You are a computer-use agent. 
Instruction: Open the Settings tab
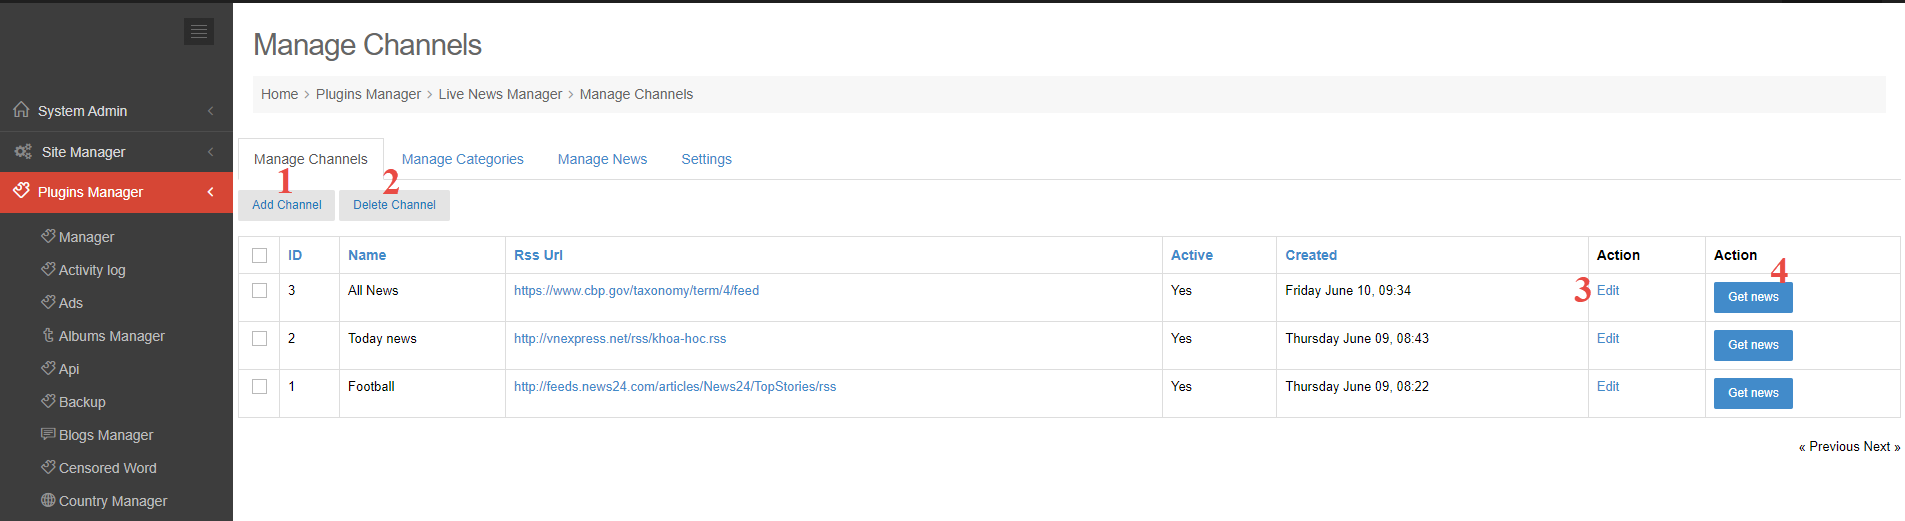pyautogui.click(x=706, y=159)
